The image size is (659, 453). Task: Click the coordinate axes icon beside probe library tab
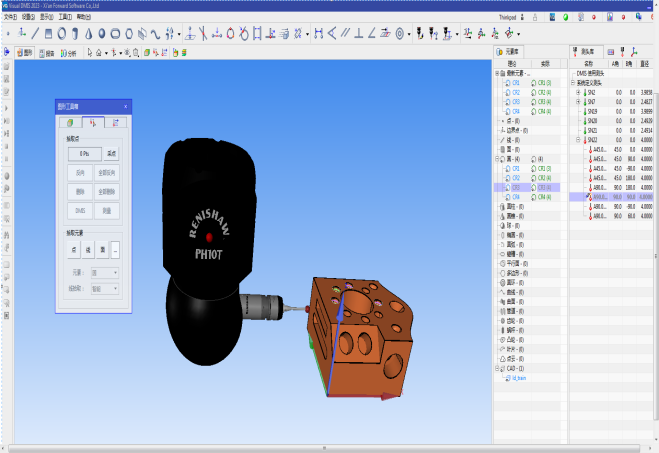(x=634, y=52)
